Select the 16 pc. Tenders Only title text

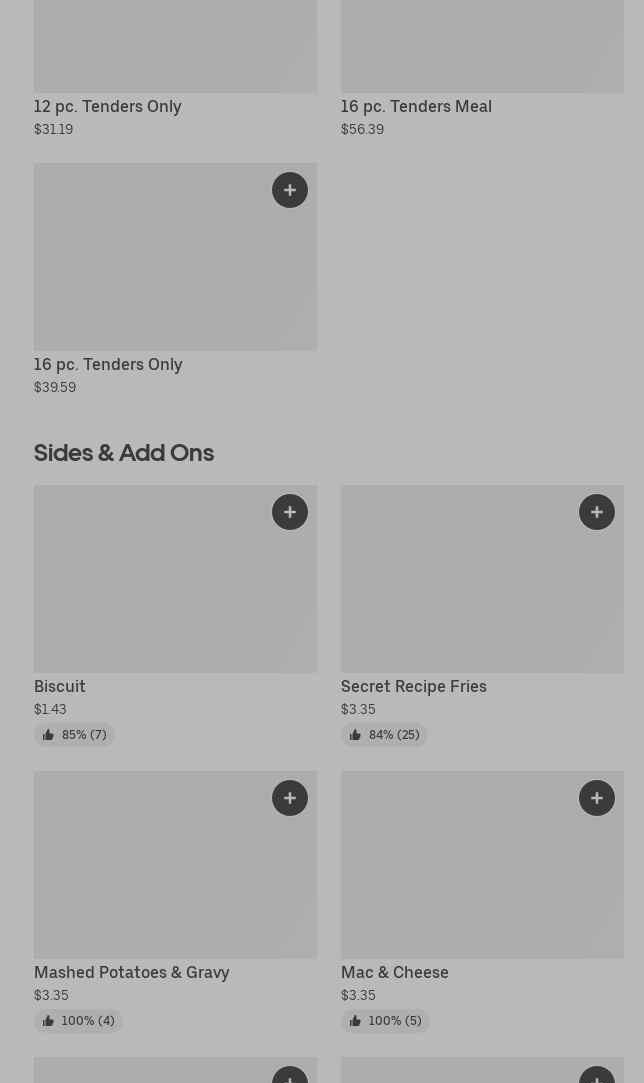[x=108, y=364]
